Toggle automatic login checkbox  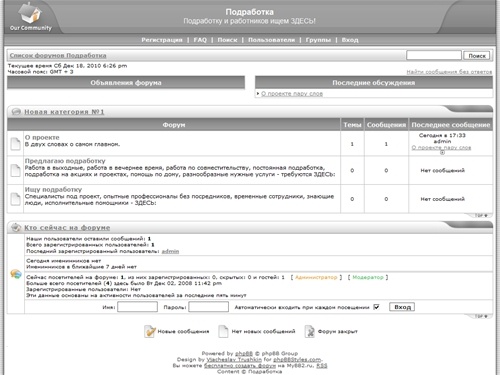pyautogui.click(x=376, y=307)
